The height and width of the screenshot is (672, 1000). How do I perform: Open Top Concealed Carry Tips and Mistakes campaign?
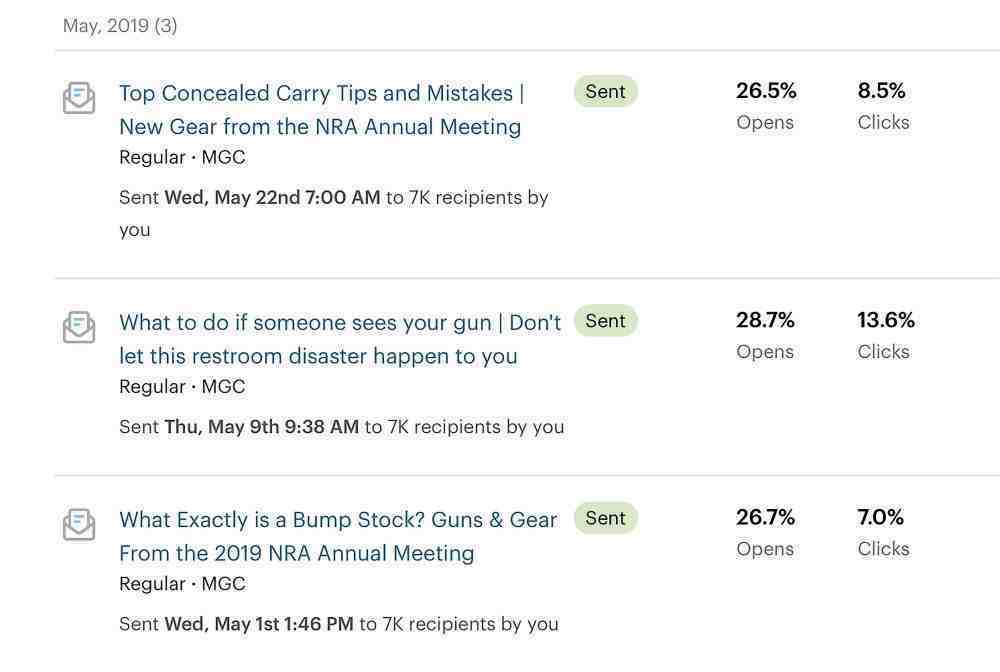[x=321, y=110]
